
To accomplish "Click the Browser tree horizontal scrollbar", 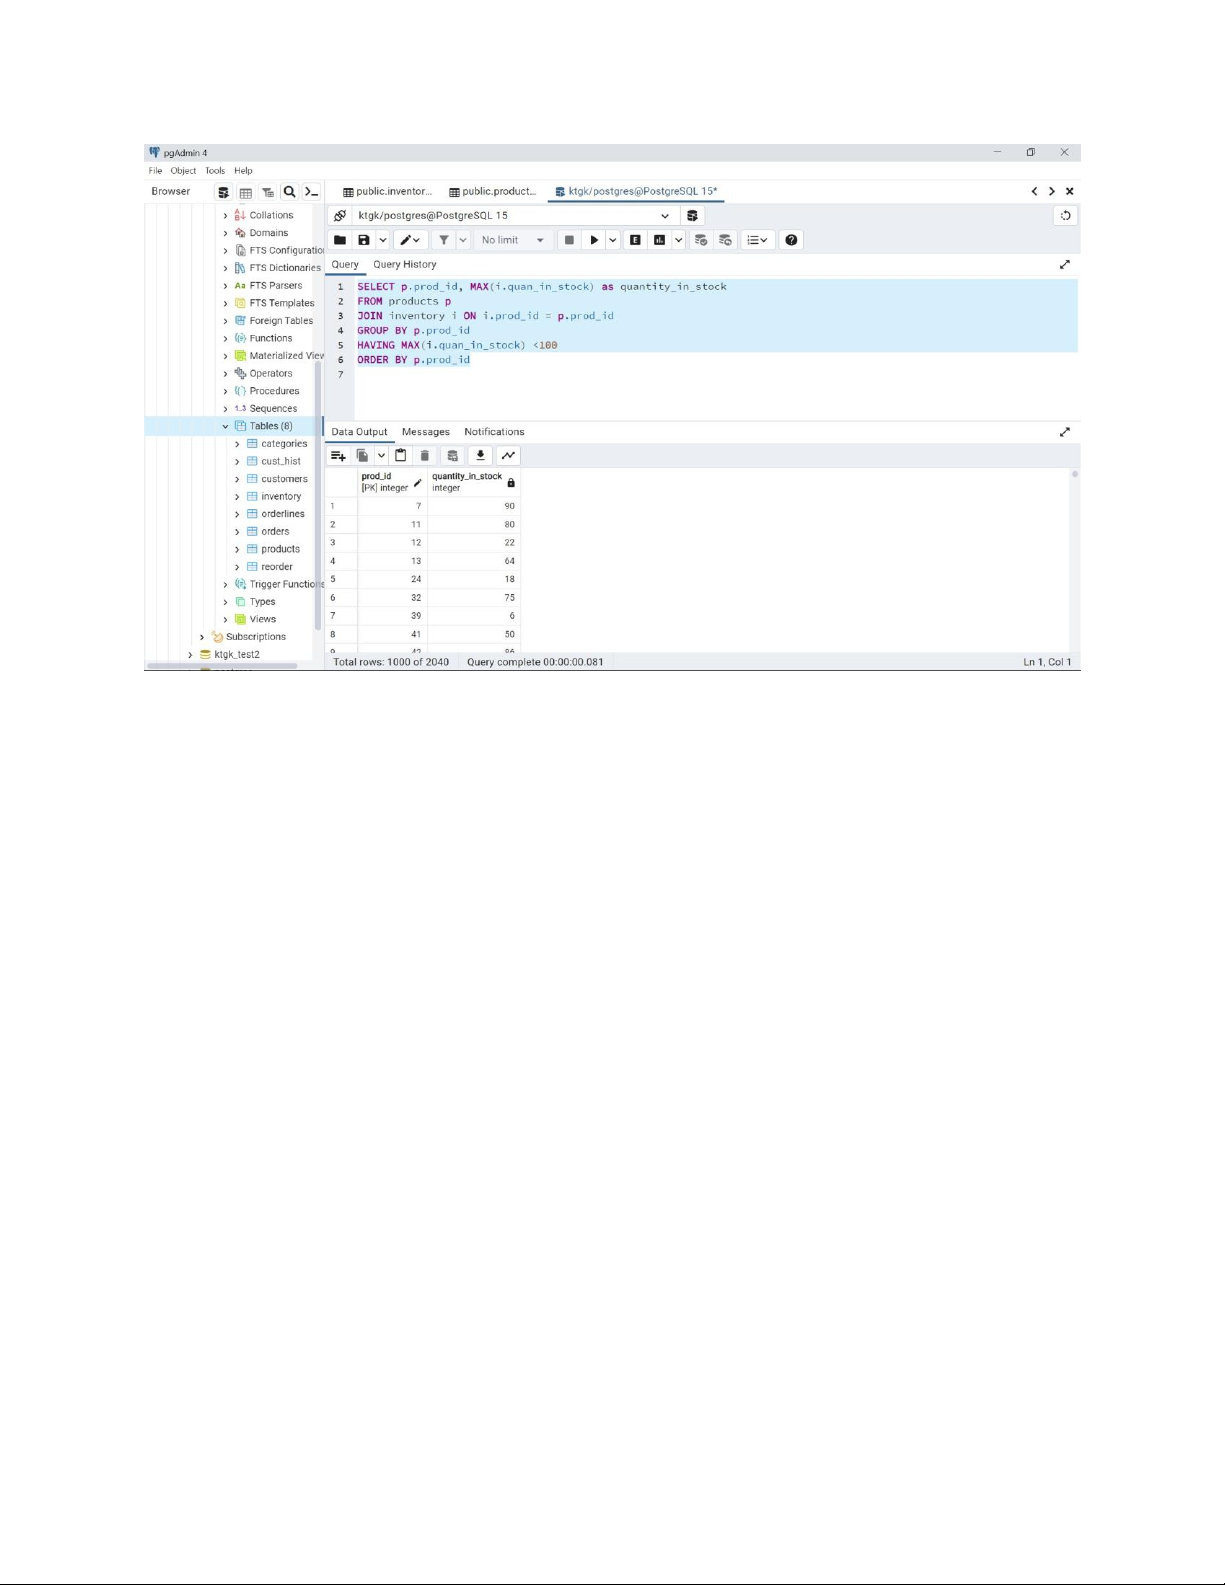I will 224,666.
